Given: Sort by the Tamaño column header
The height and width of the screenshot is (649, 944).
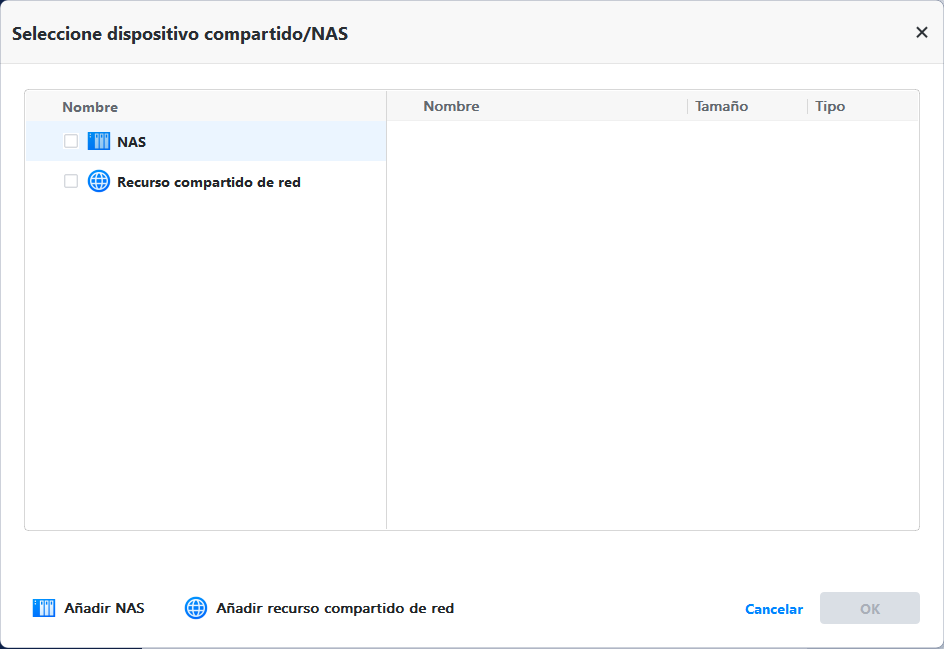Looking at the screenshot, I should [x=721, y=106].
